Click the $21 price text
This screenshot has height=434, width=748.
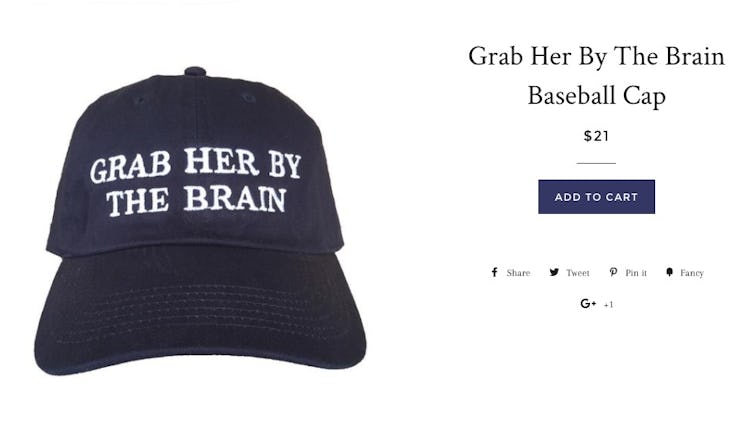pyautogui.click(x=596, y=136)
